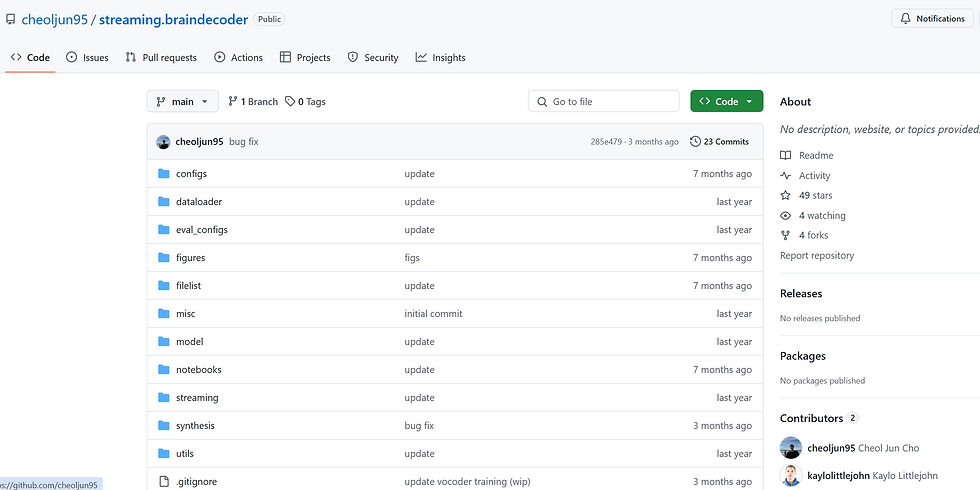Screen dimensions: 980x490
Task: Click the notebooks folder icon
Action: point(164,369)
